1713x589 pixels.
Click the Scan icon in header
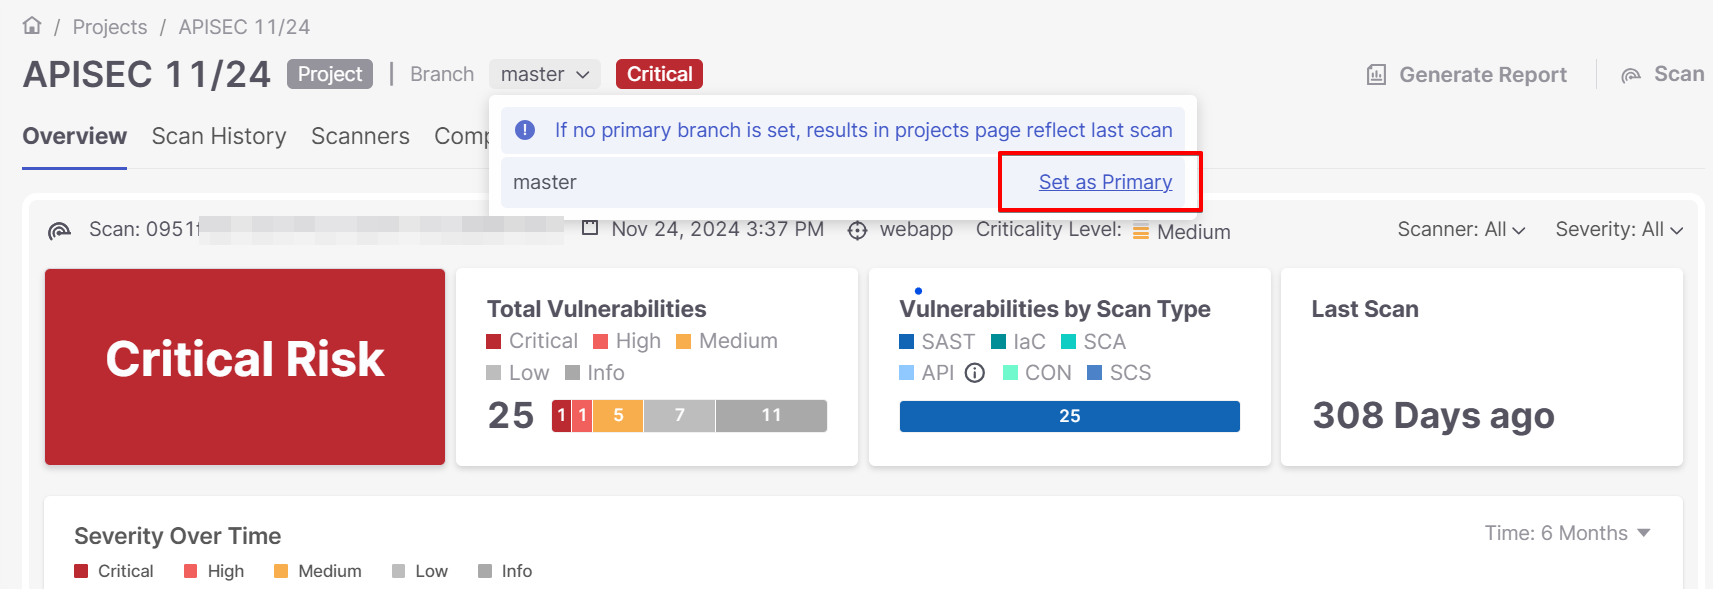1631,75
